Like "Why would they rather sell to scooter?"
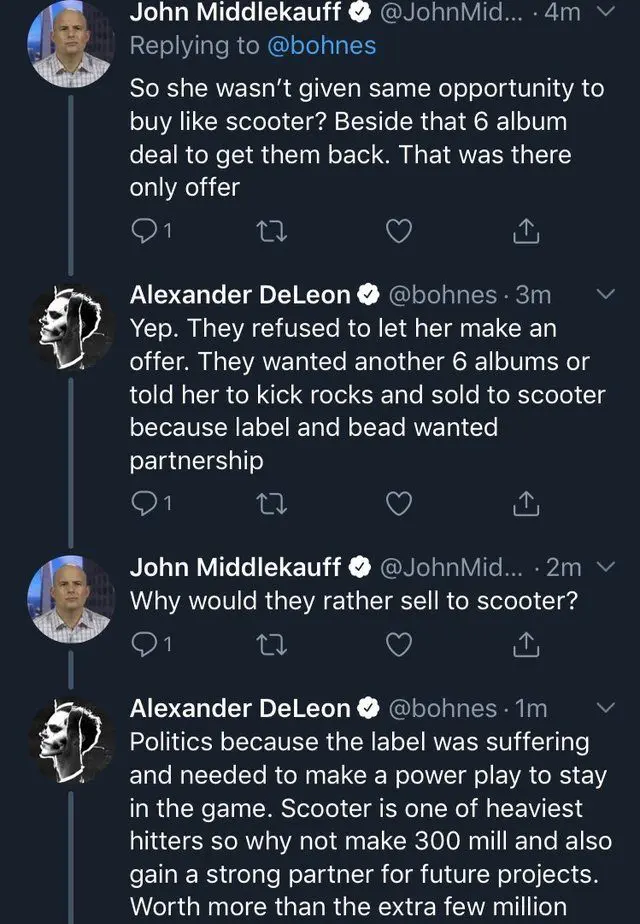640x924 pixels. [x=398, y=645]
